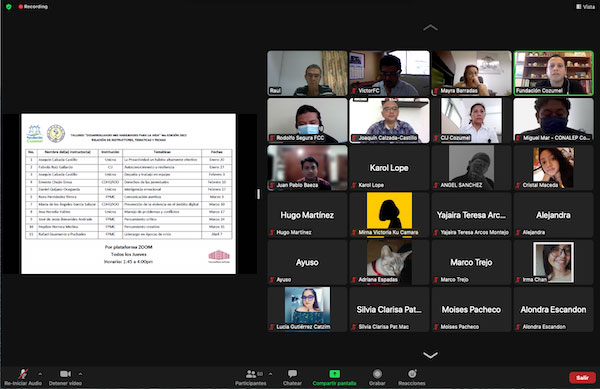600x389 pixels.
Task: Expand video options arrow beside camera
Action: (80, 374)
